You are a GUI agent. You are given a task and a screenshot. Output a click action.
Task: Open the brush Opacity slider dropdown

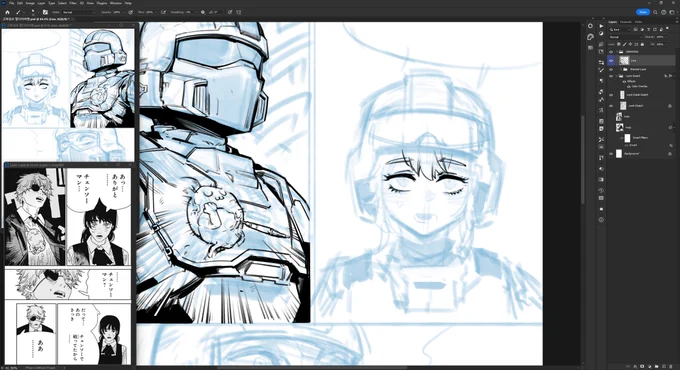pyautogui.click(x=124, y=12)
